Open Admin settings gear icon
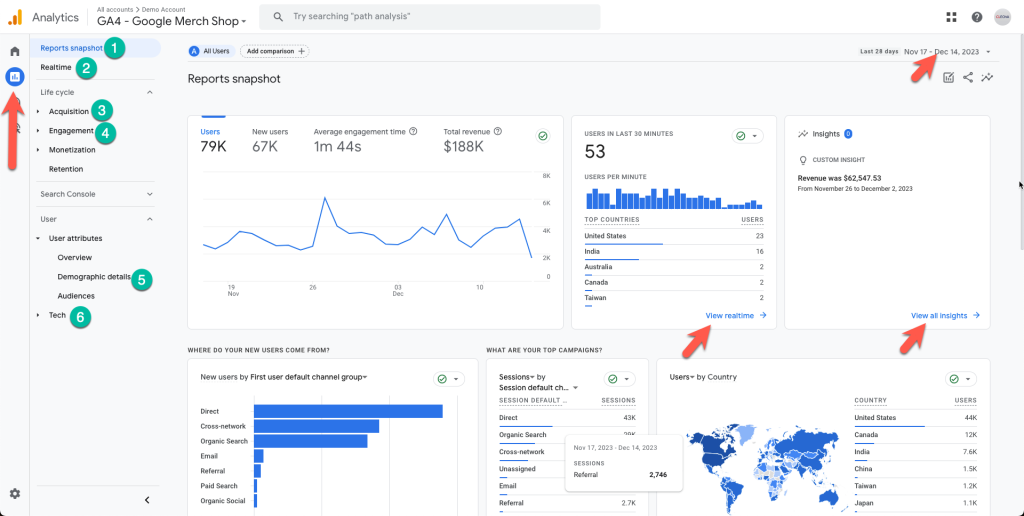Image resolution: width=1024 pixels, height=516 pixels. [14, 494]
